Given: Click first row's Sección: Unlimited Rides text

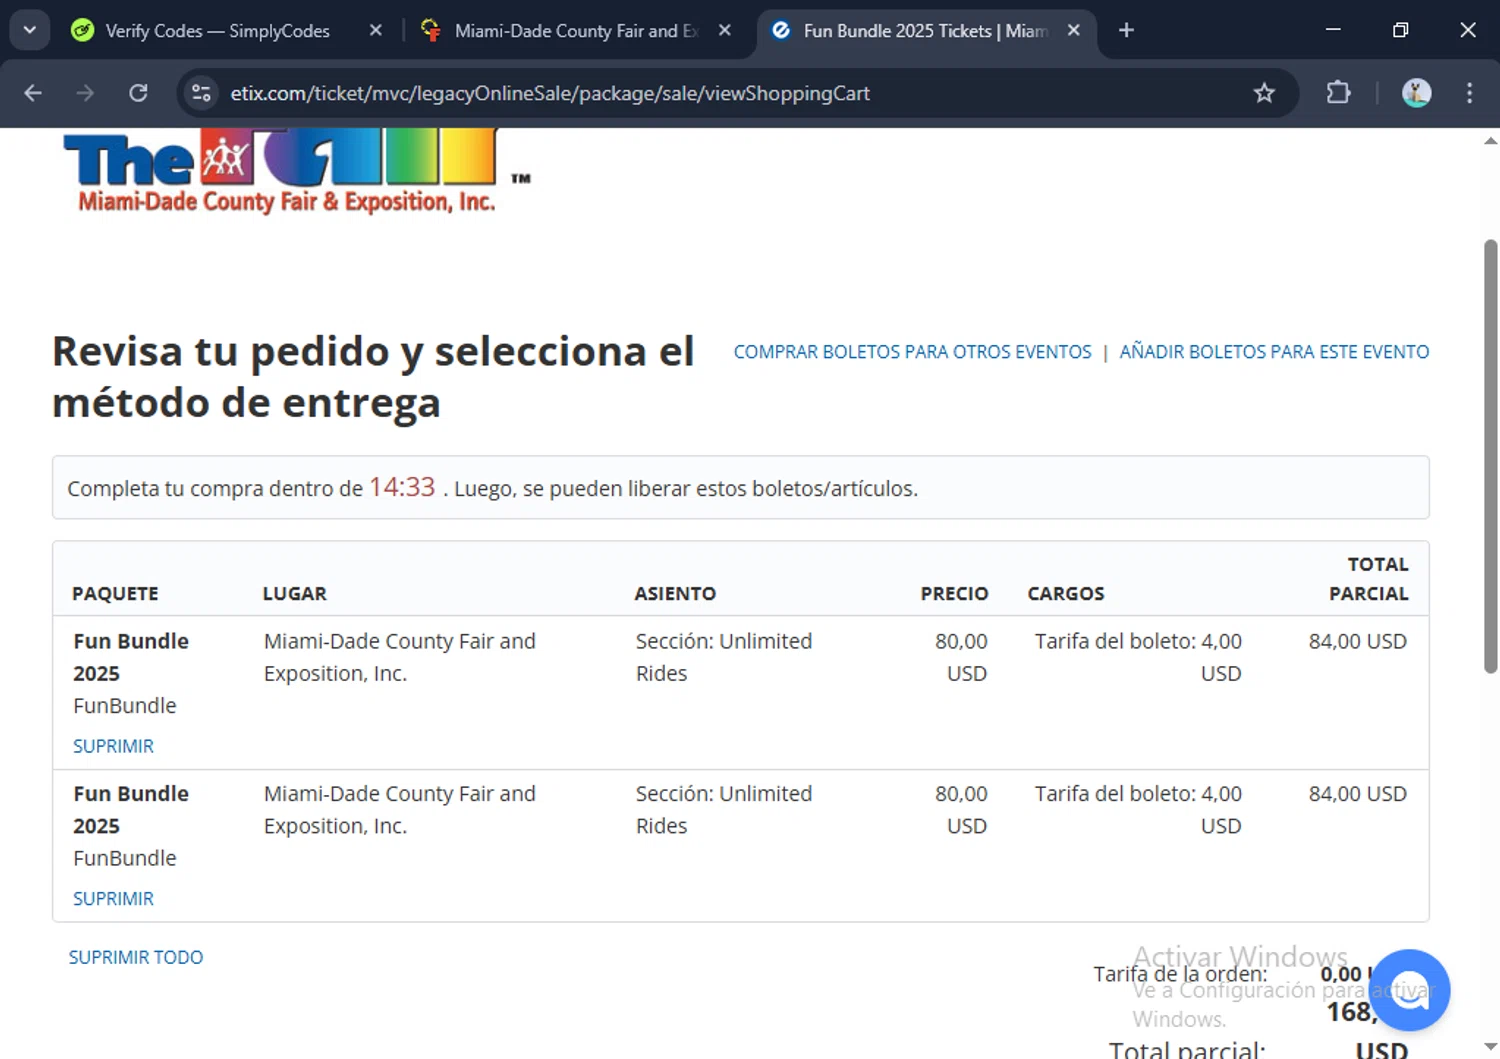Looking at the screenshot, I should [x=724, y=657].
